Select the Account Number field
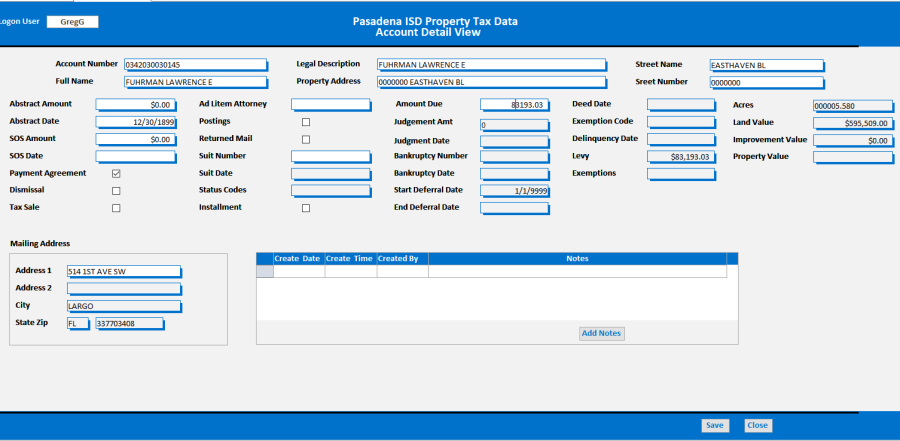The height and width of the screenshot is (441, 900). pos(194,65)
